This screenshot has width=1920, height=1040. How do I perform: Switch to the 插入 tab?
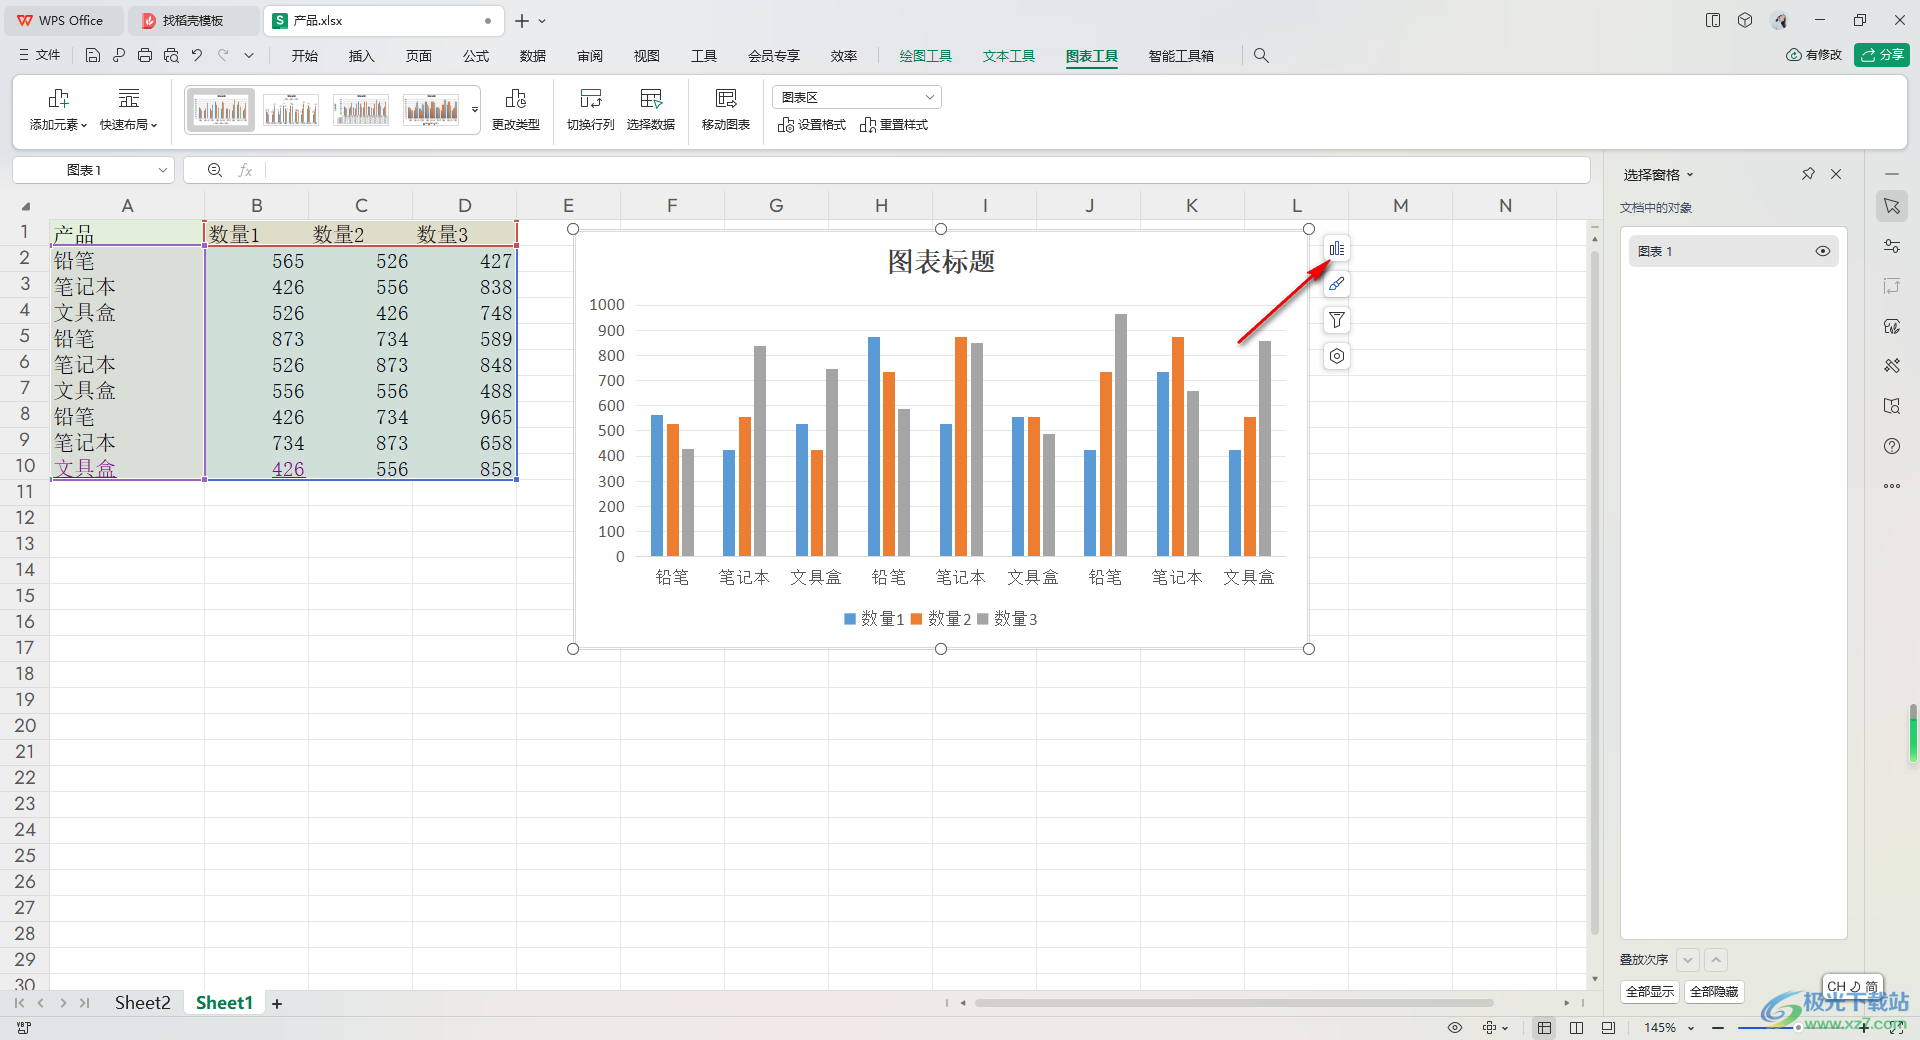pyautogui.click(x=362, y=56)
